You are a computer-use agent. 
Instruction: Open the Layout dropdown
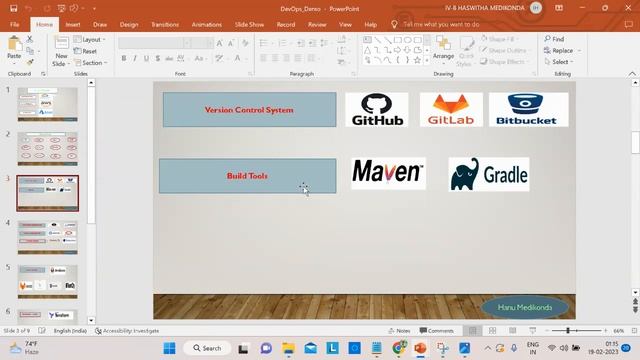[x=90, y=40]
